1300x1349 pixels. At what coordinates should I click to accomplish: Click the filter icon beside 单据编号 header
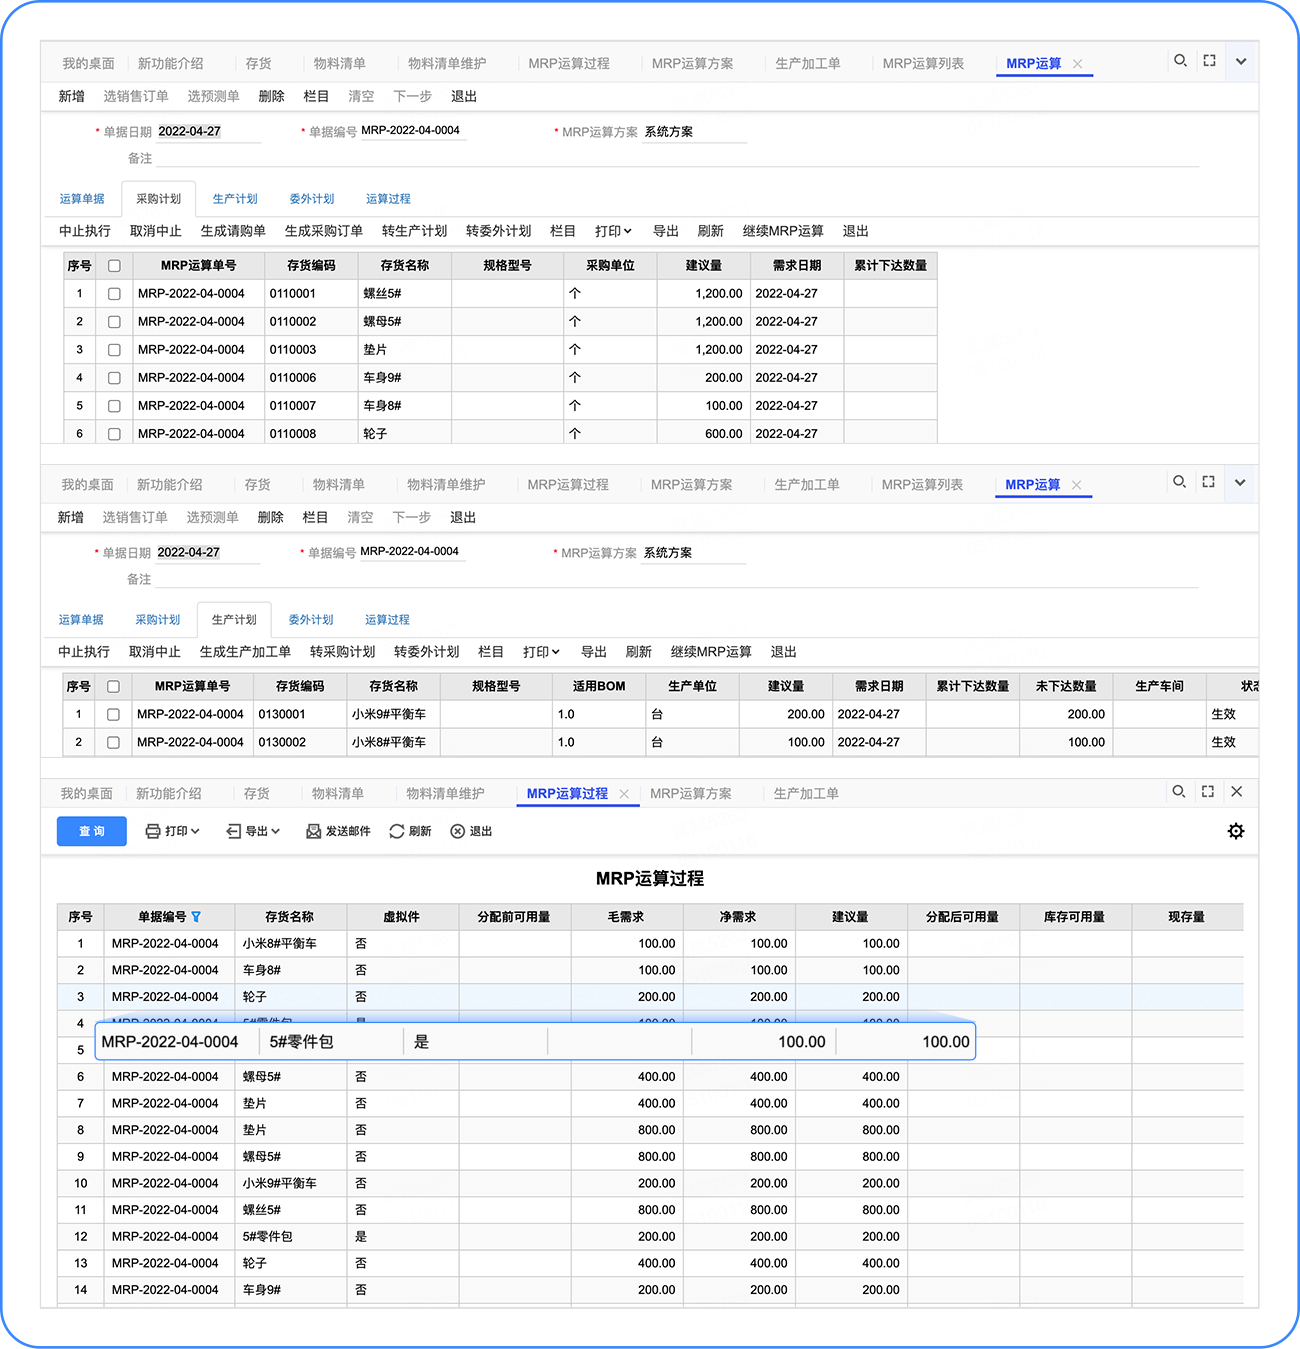point(196,917)
